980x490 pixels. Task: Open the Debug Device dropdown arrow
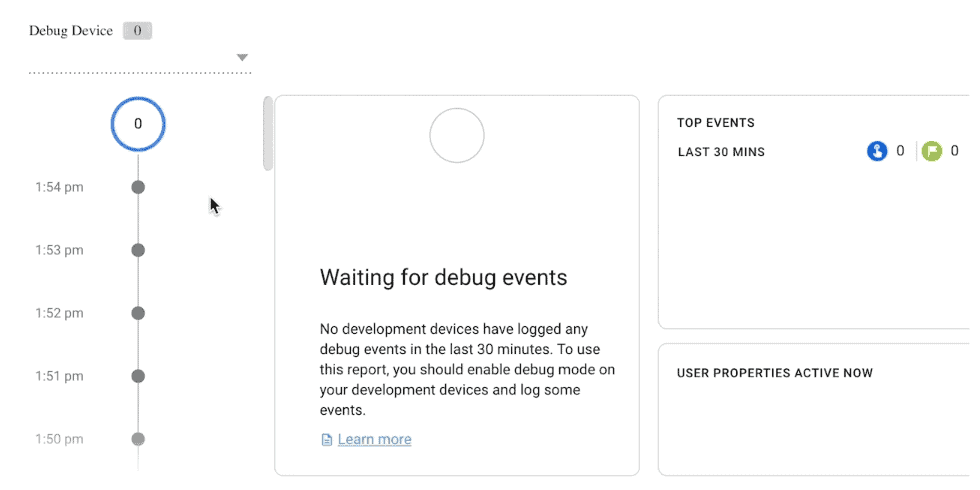[242, 58]
